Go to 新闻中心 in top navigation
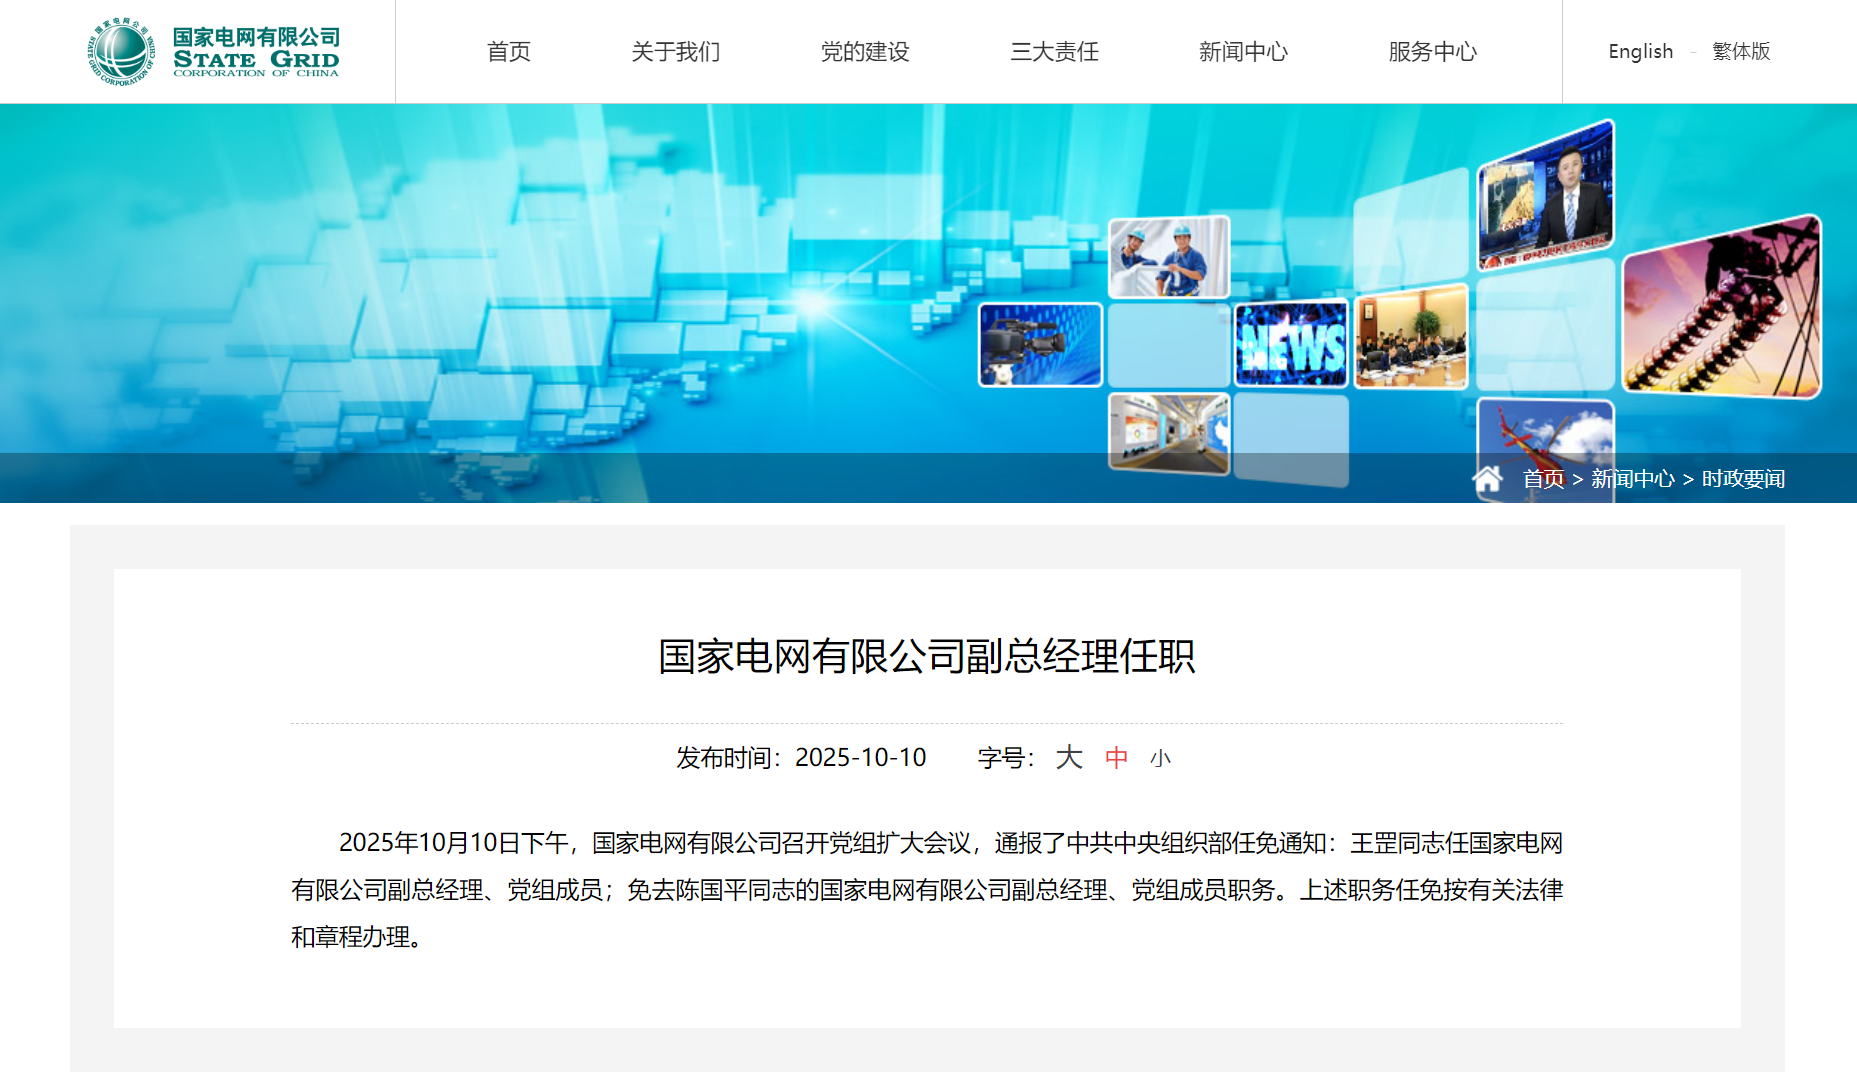 click(x=1243, y=52)
